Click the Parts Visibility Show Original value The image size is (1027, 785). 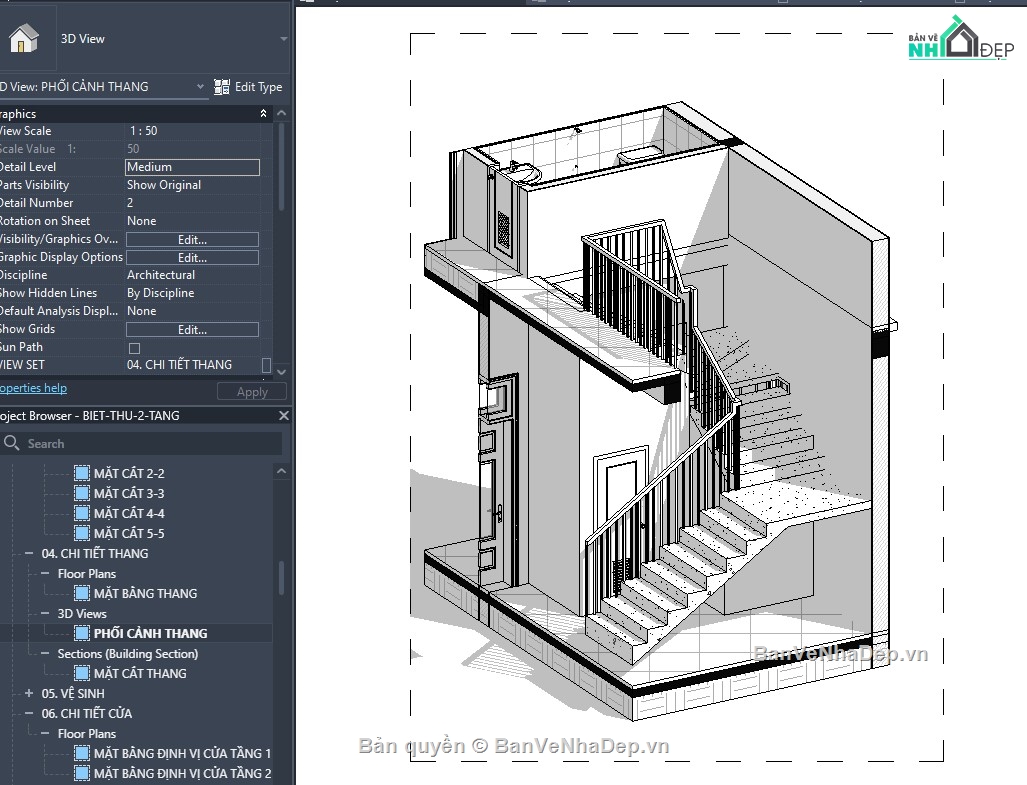coord(164,185)
